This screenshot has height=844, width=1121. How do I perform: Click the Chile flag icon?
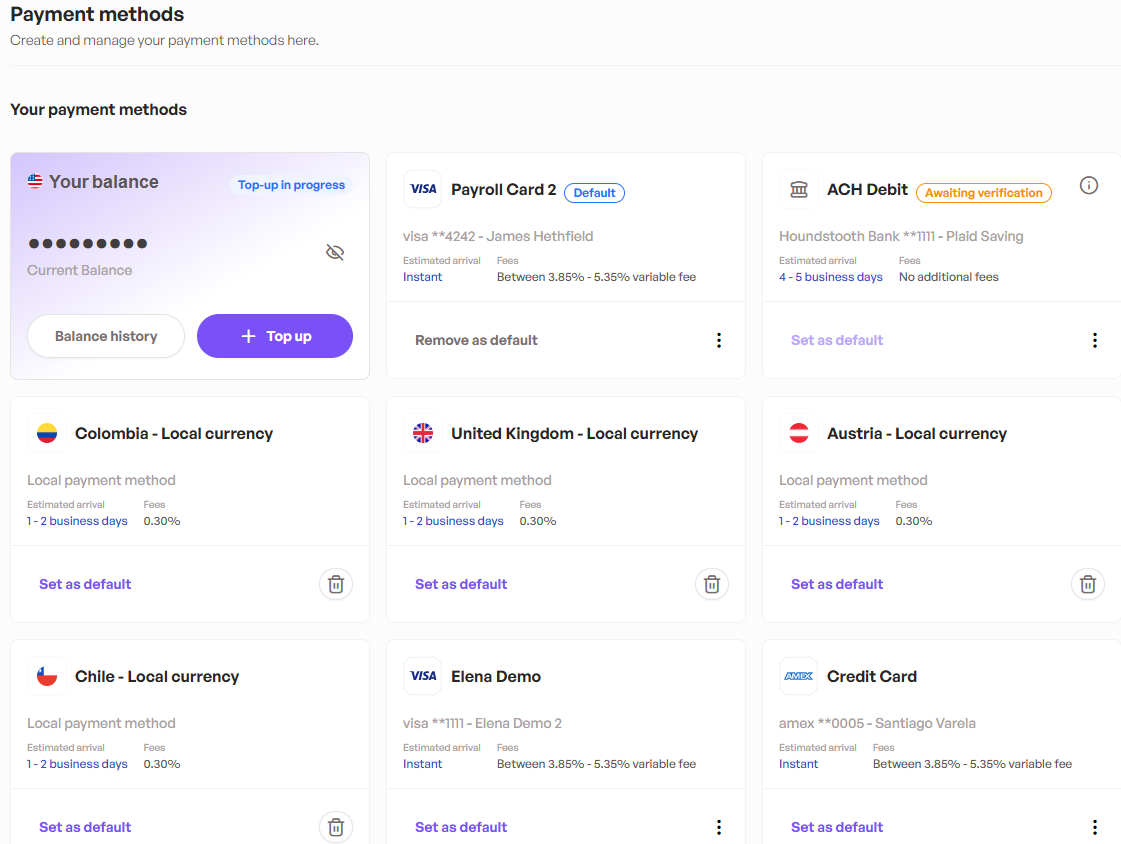(x=46, y=676)
